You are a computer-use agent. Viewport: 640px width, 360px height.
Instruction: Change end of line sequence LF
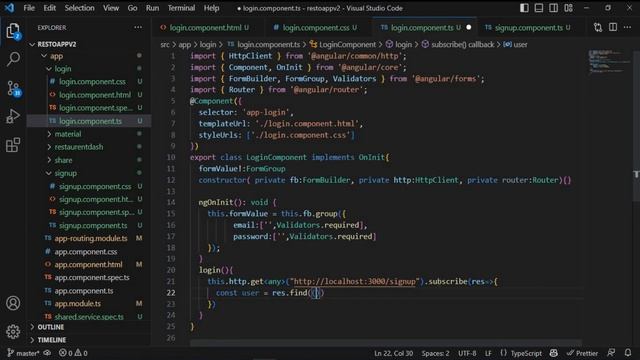(x=488, y=353)
